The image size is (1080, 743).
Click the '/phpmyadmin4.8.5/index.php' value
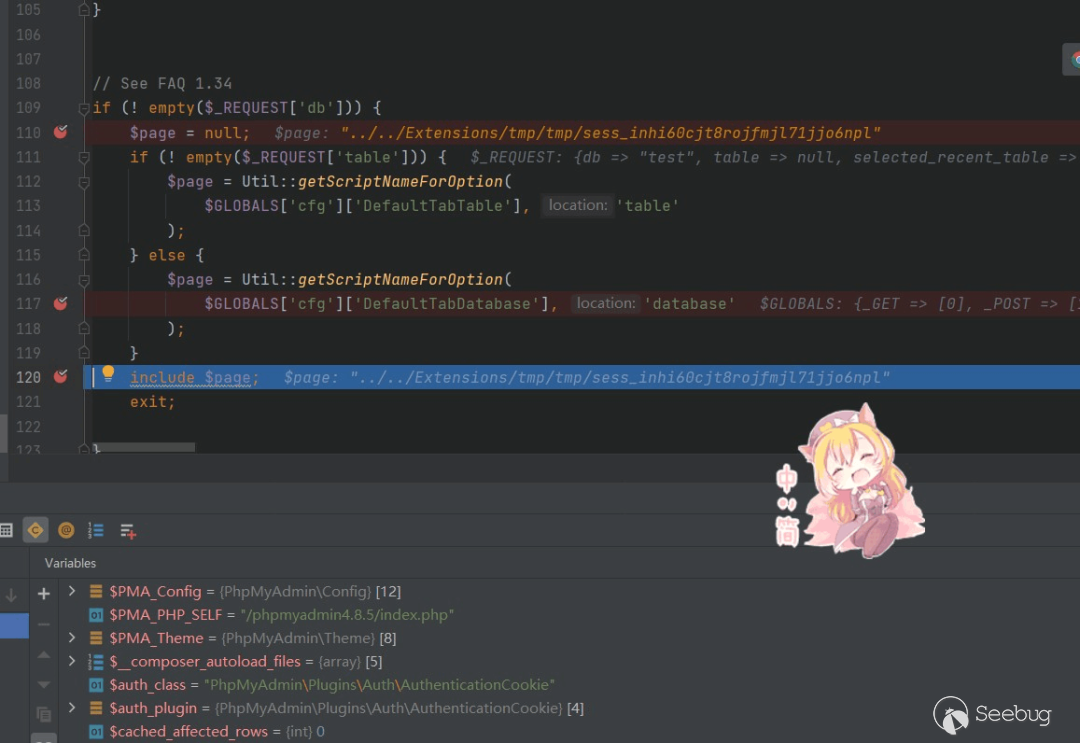click(347, 615)
